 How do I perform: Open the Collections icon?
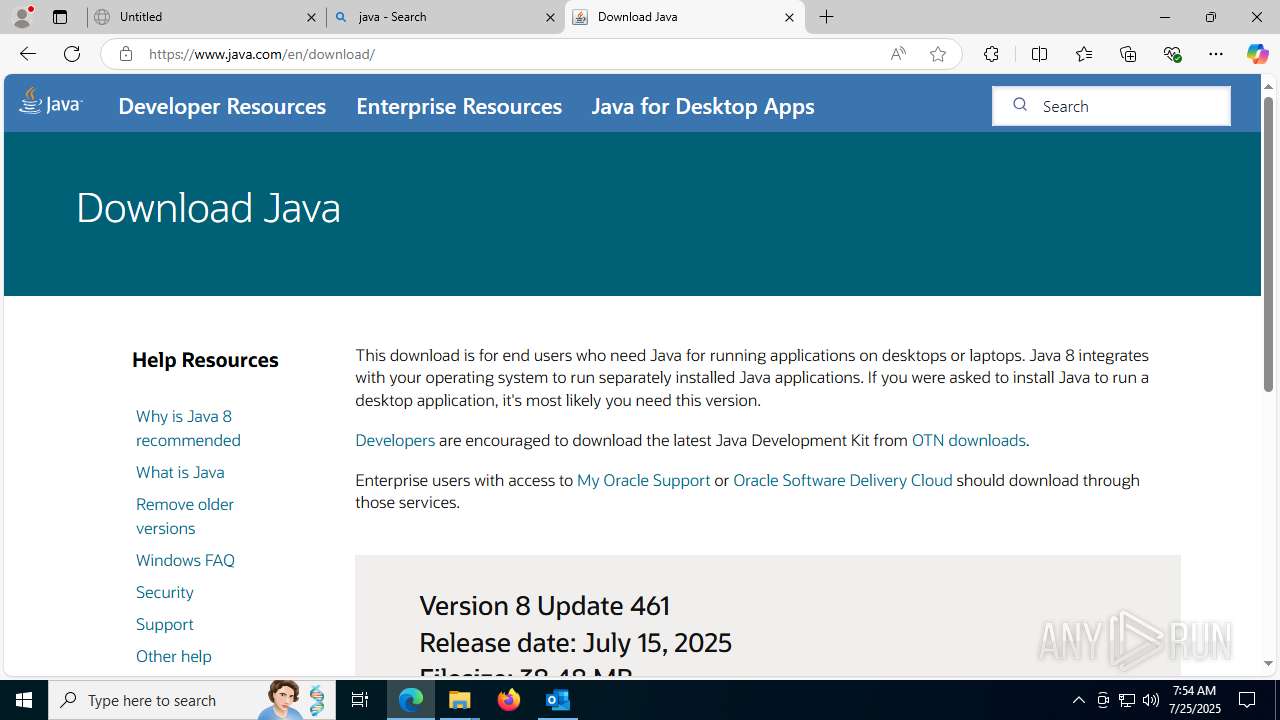point(1128,54)
